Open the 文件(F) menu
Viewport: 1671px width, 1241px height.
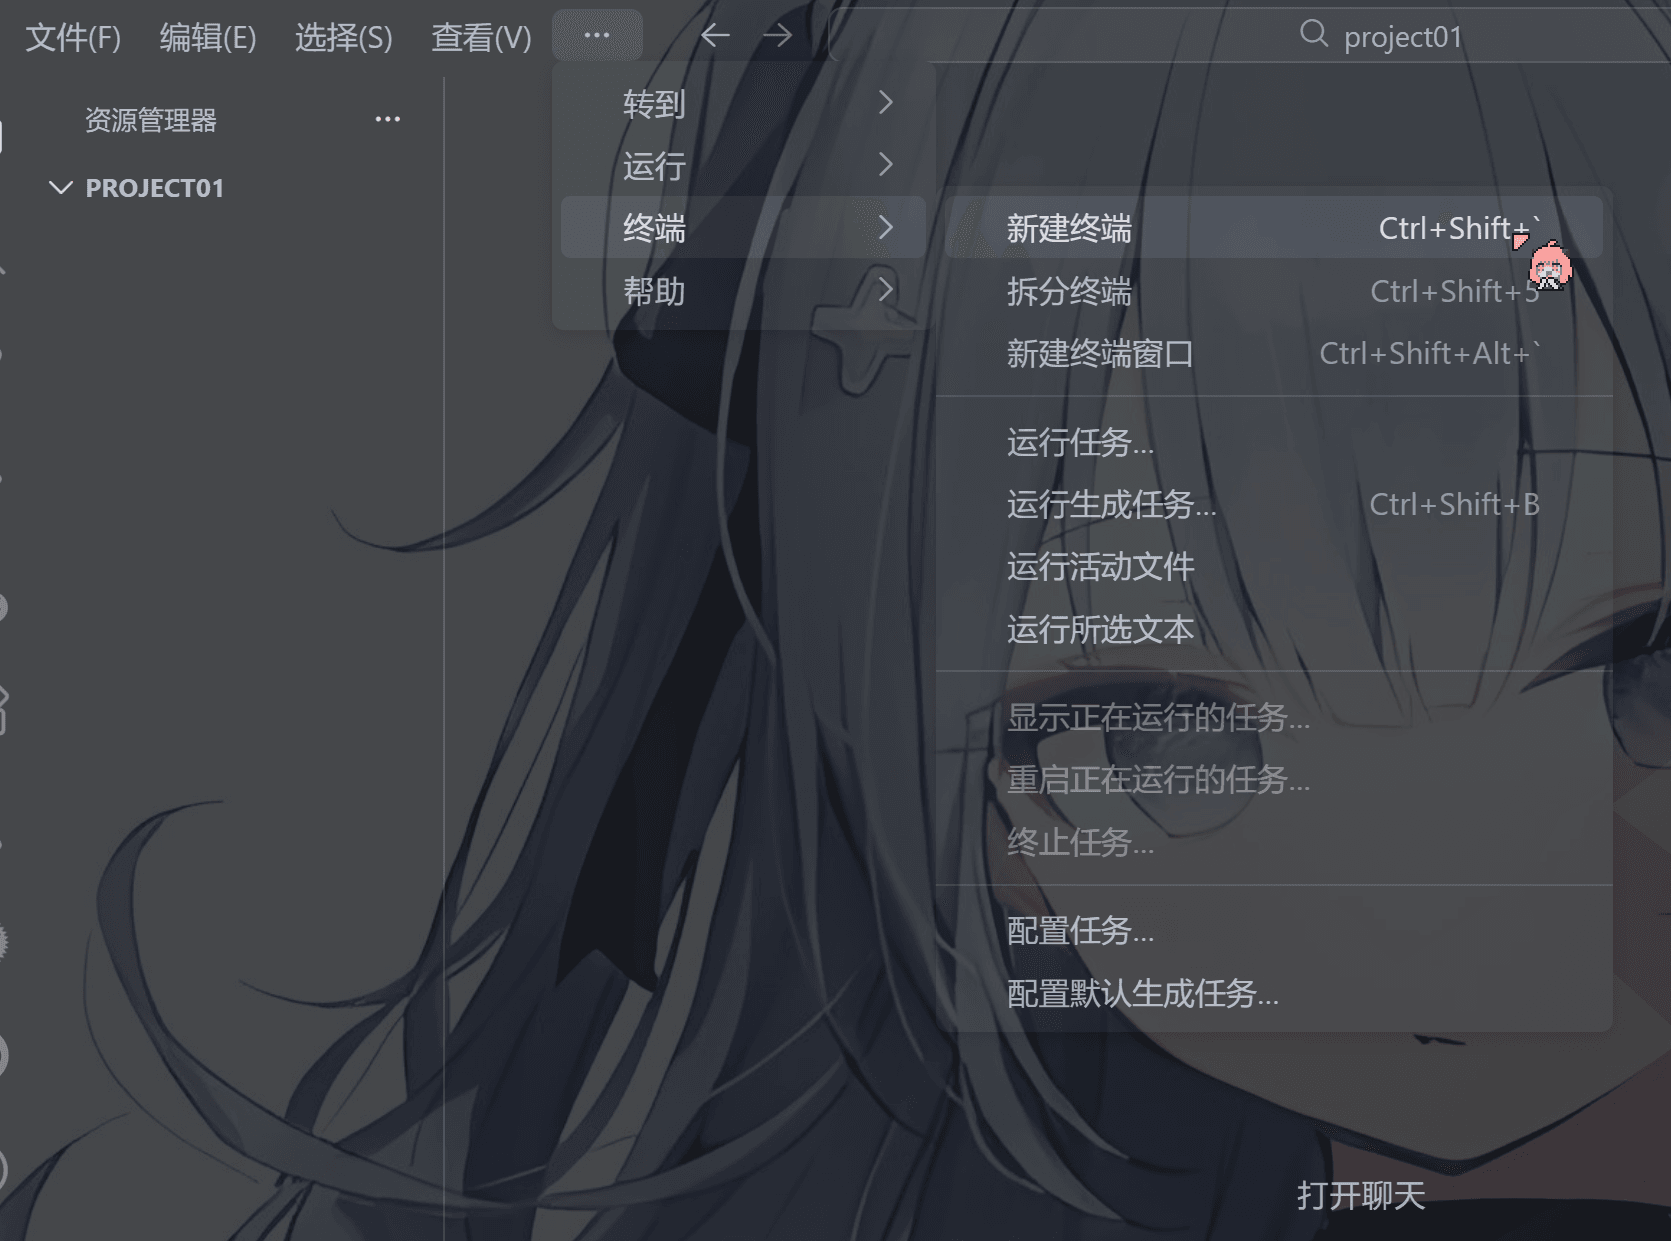pos(73,38)
